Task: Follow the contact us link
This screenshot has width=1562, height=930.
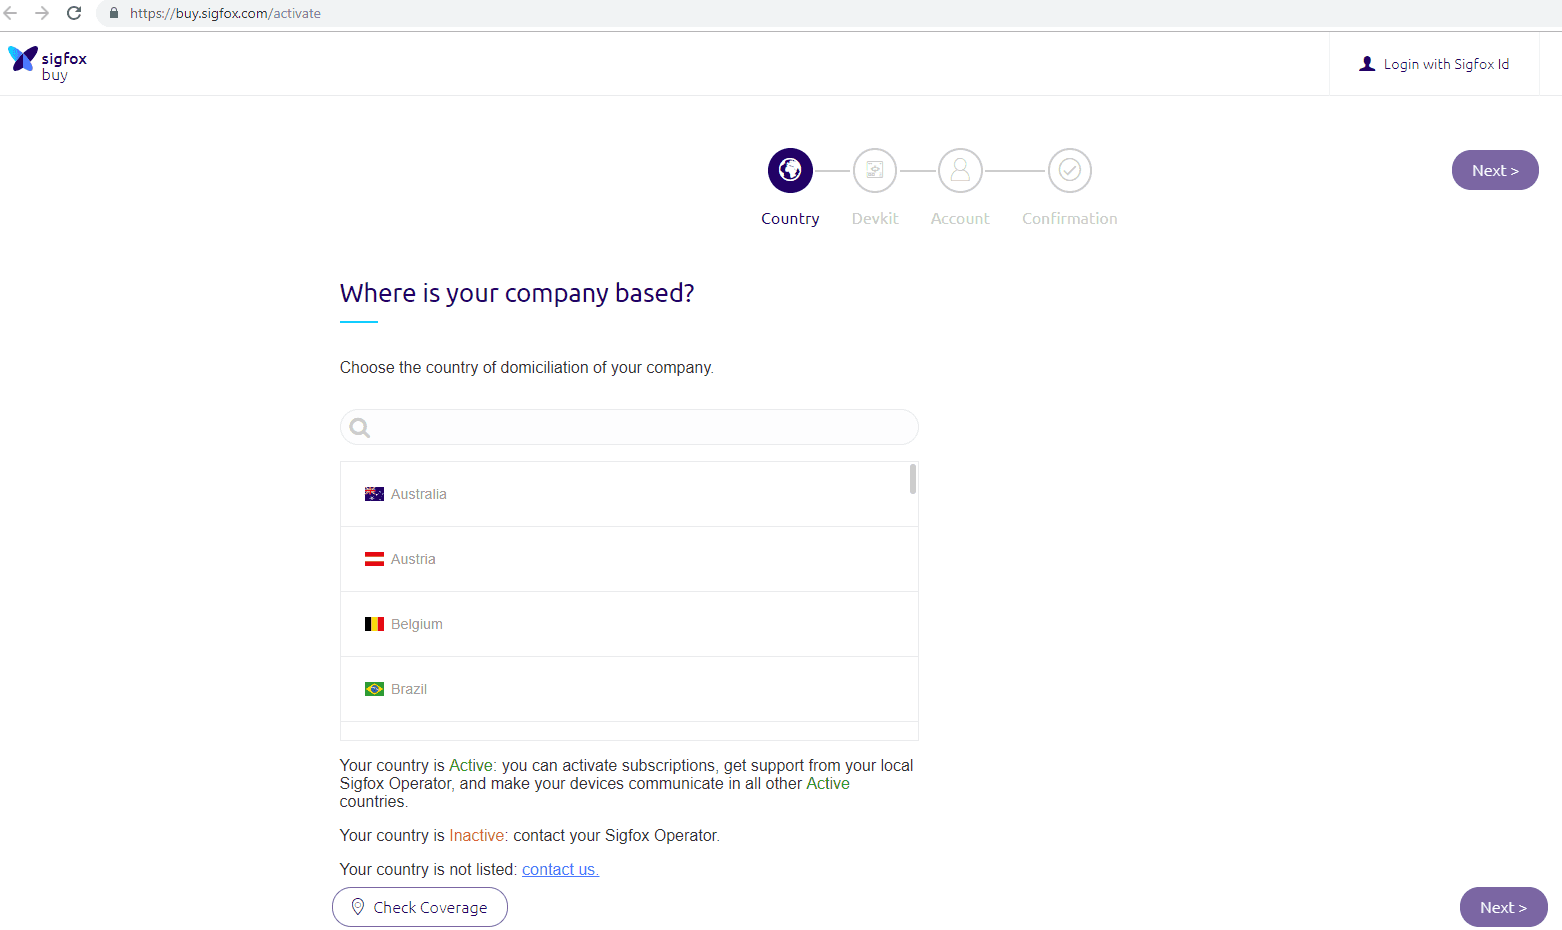Action: (560, 869)
